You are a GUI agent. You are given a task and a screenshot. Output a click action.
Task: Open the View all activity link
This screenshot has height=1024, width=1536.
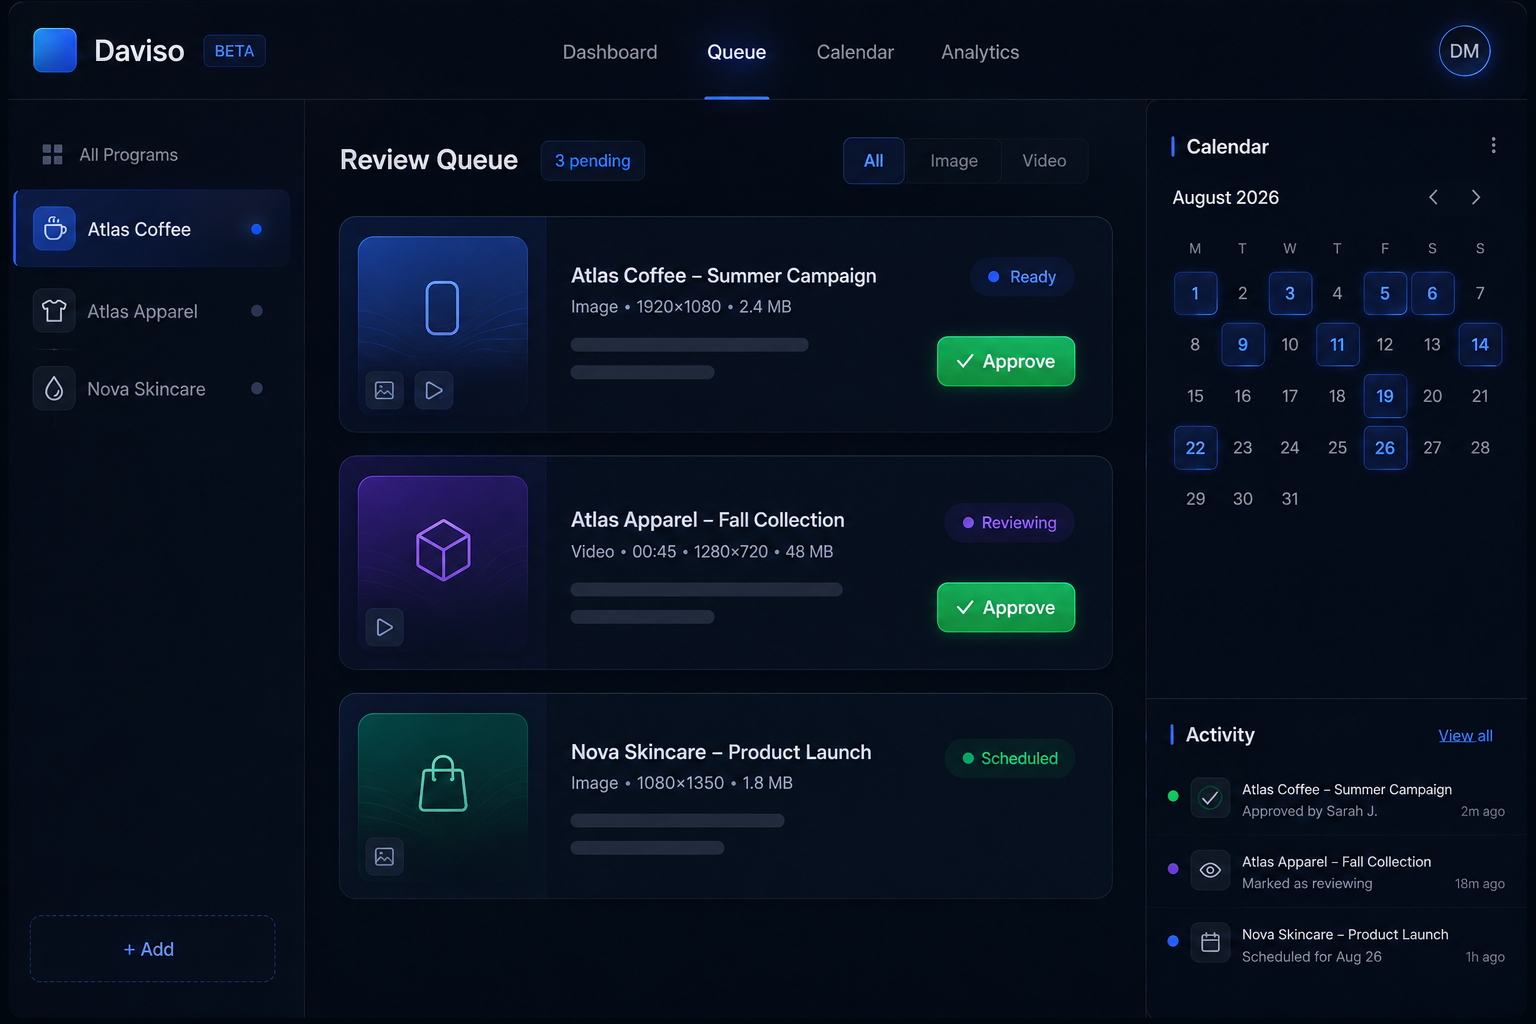tap(1465, 736)
